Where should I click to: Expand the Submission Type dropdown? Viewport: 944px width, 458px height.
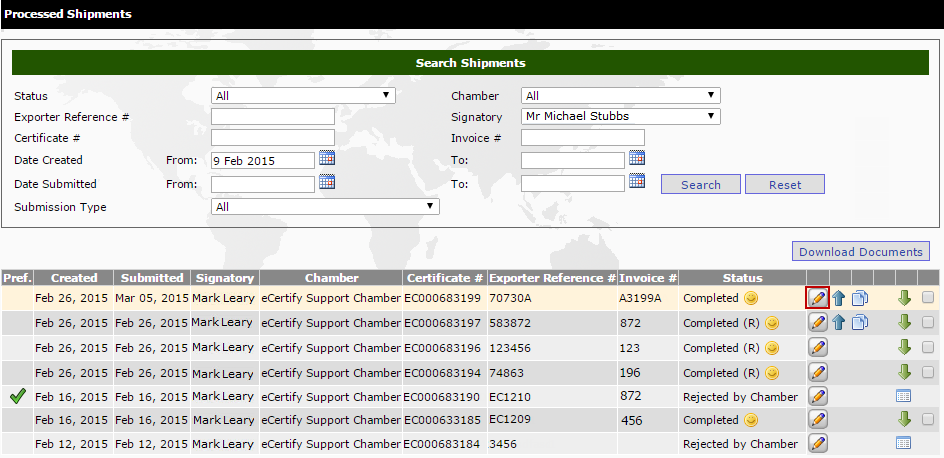click(325, 207)
